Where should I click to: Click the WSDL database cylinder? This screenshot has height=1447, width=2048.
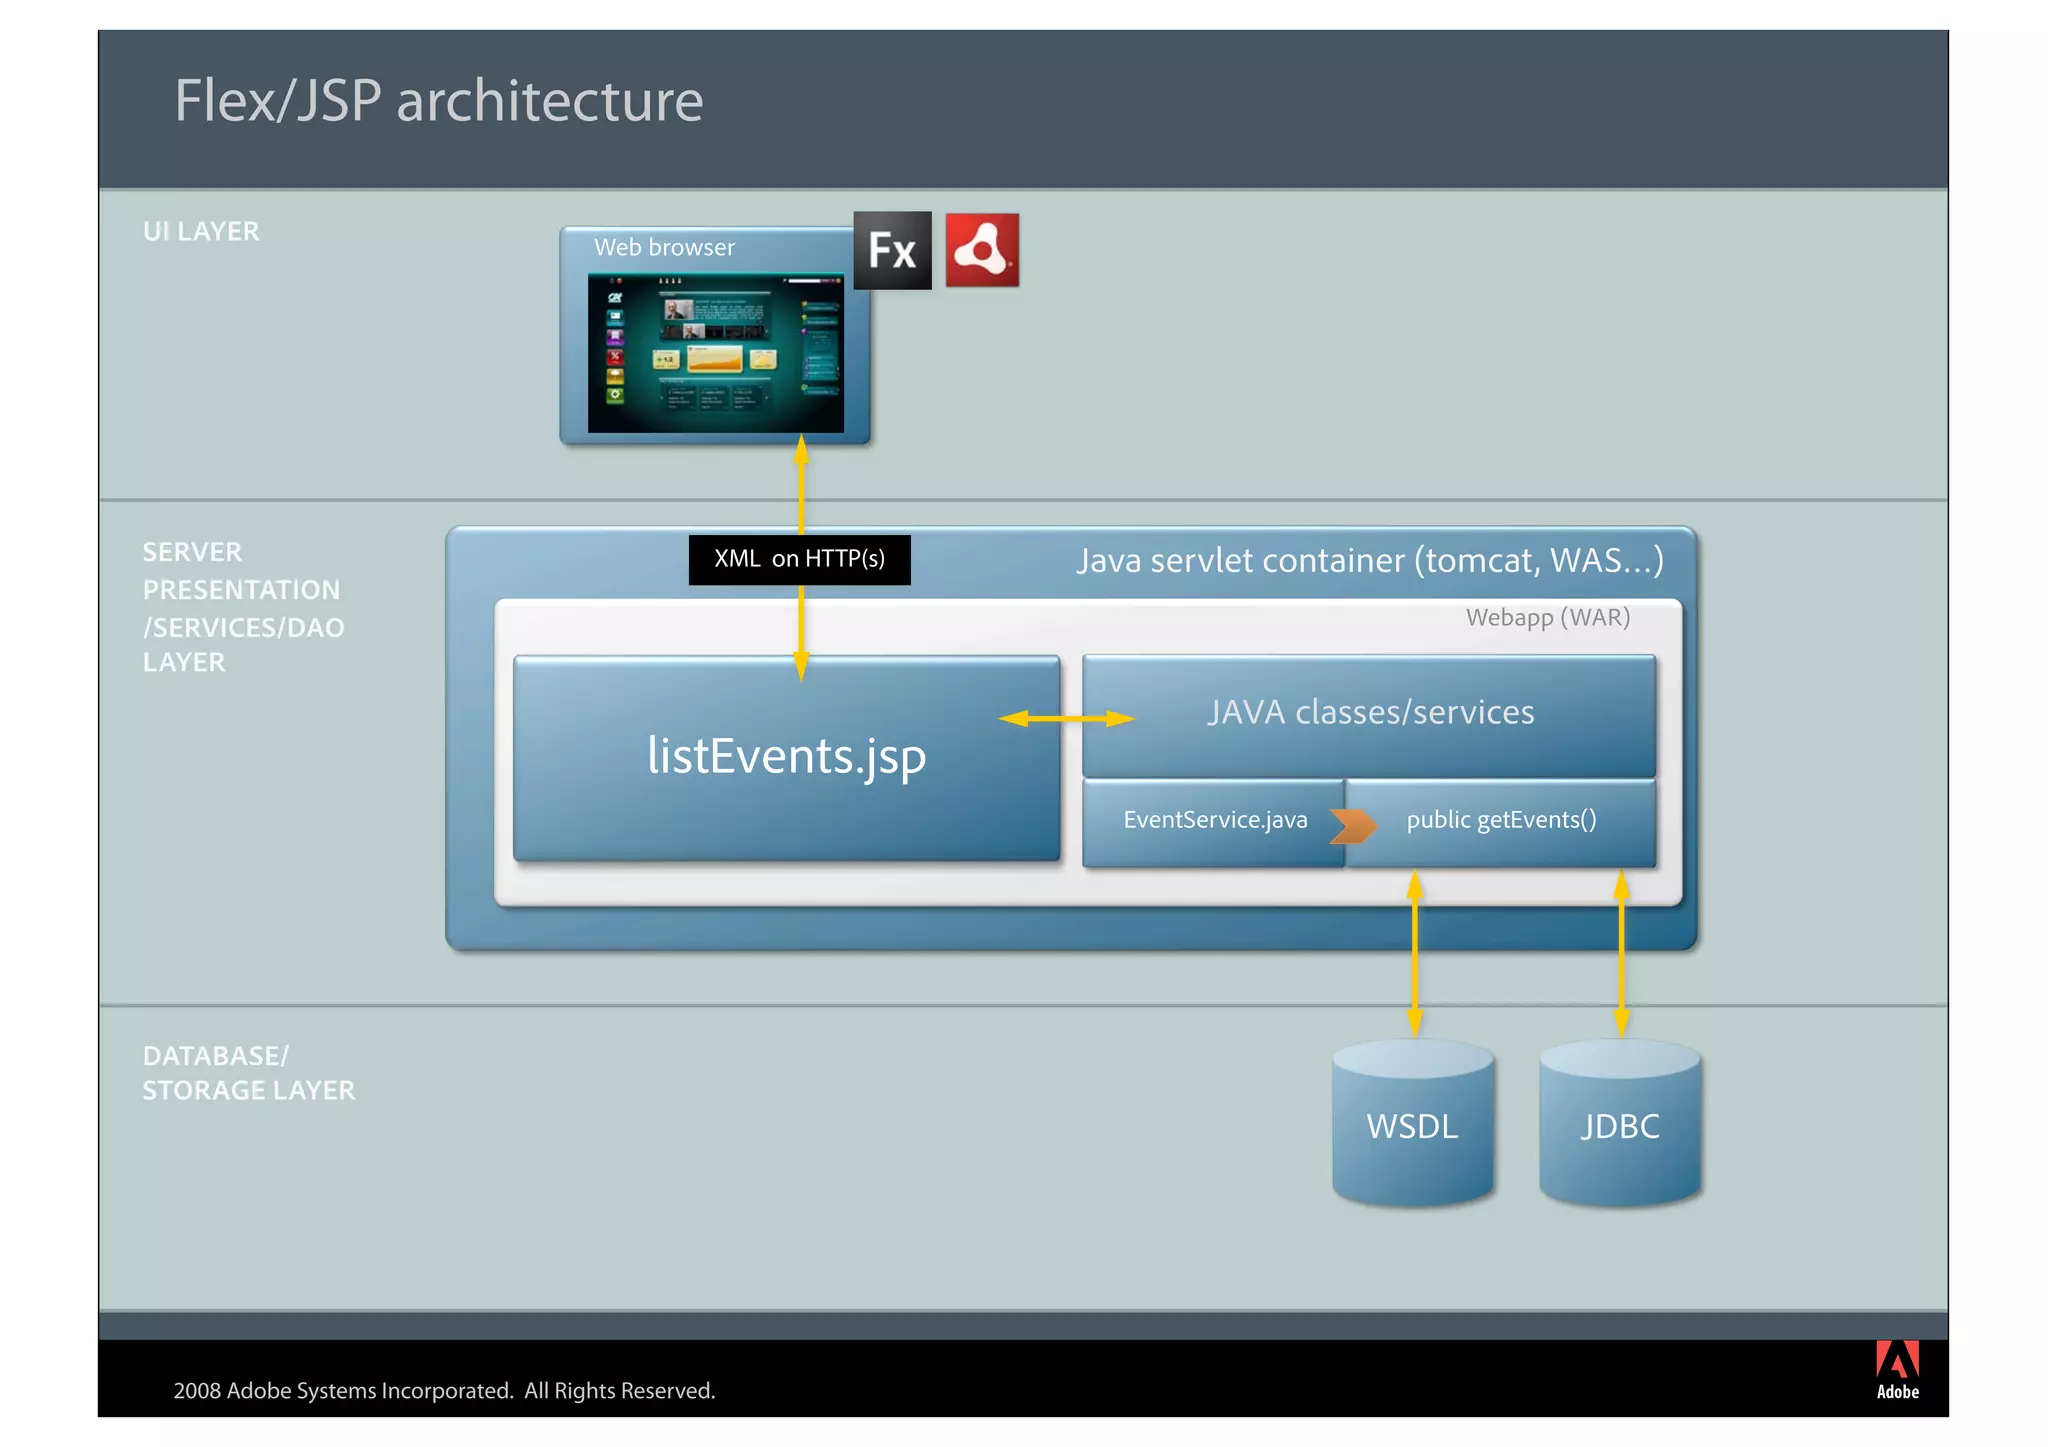pyautogui.click(x=1412, y=1124)
